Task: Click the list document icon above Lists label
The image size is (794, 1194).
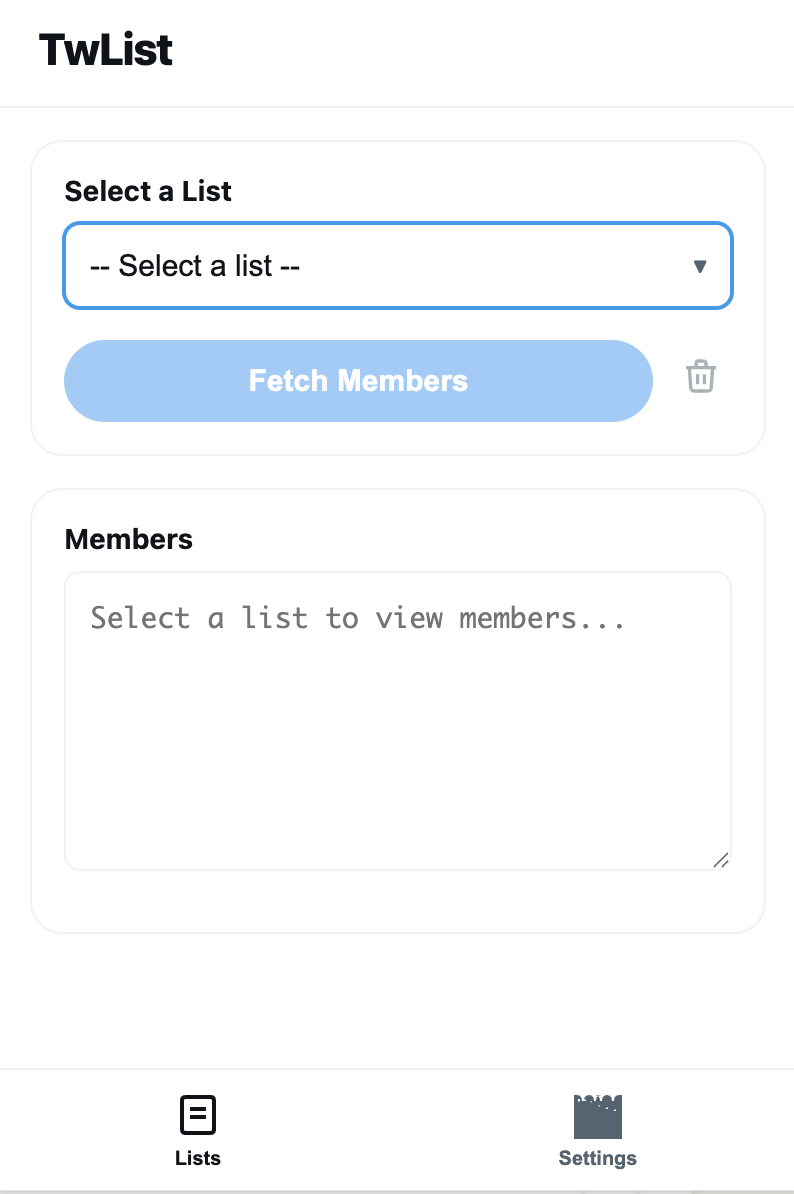Action: point(197,1114)
